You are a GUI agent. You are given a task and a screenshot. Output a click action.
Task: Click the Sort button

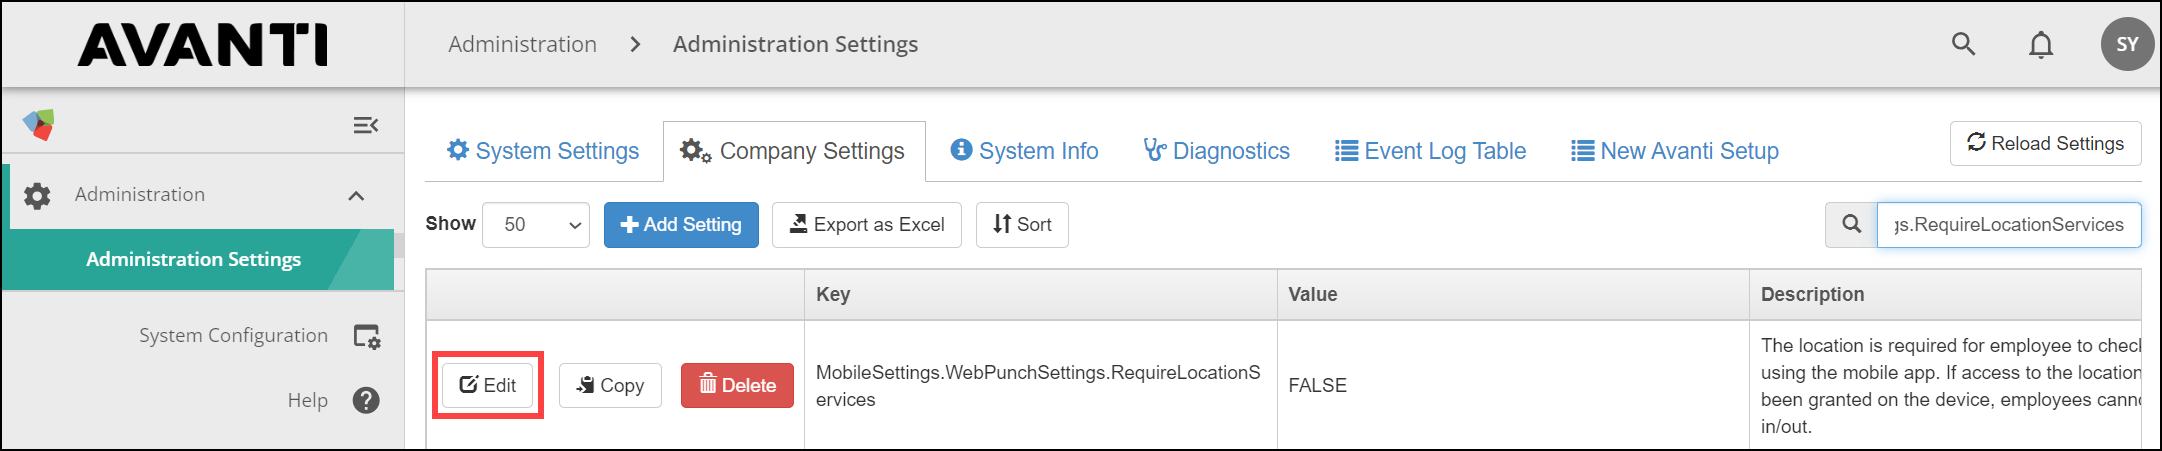click(x=1022, y=225)
